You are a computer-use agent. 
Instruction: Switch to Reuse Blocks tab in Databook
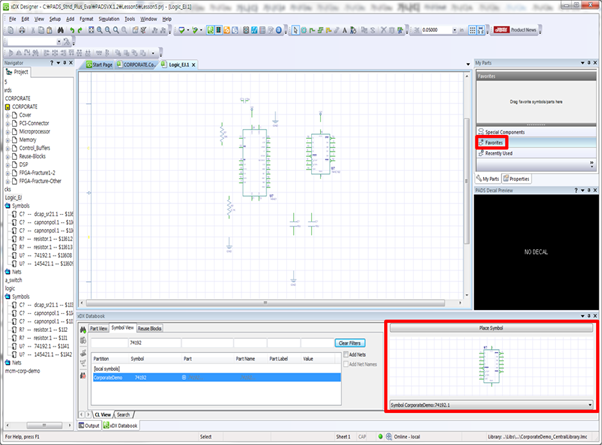150,328
